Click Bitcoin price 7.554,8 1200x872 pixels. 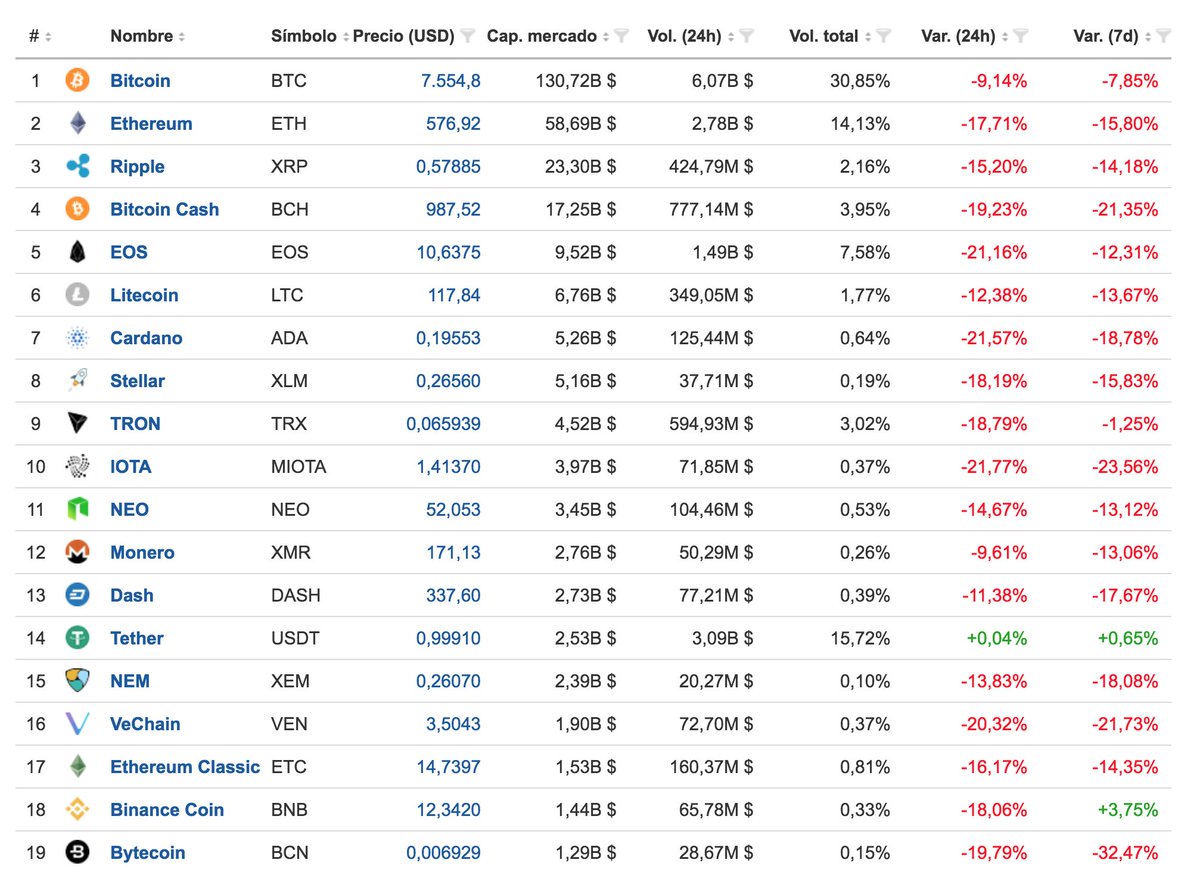451,81
